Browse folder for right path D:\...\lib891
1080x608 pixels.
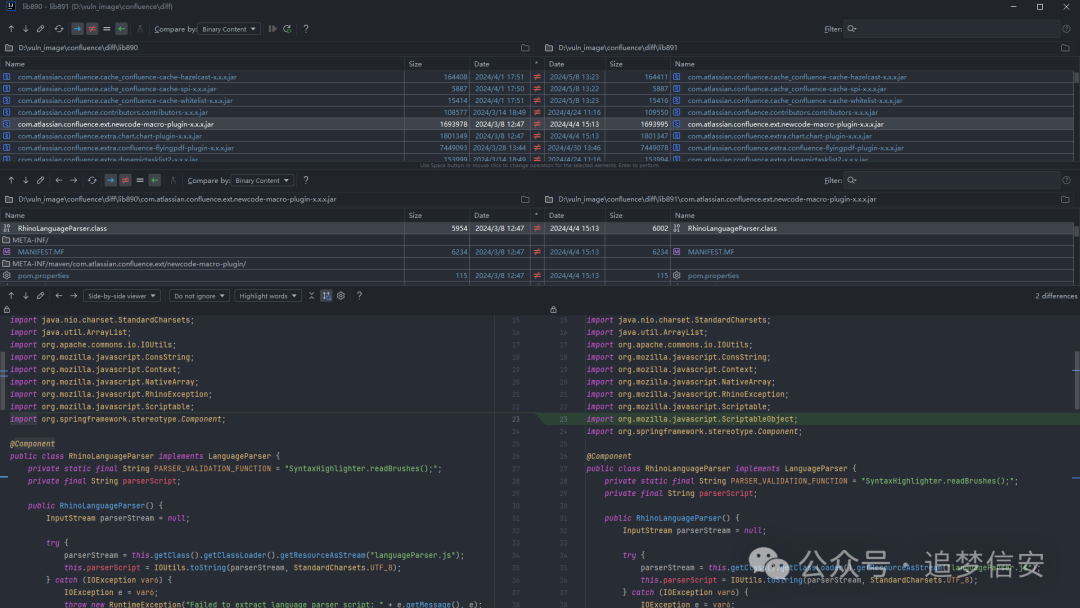coord(1066,48)
